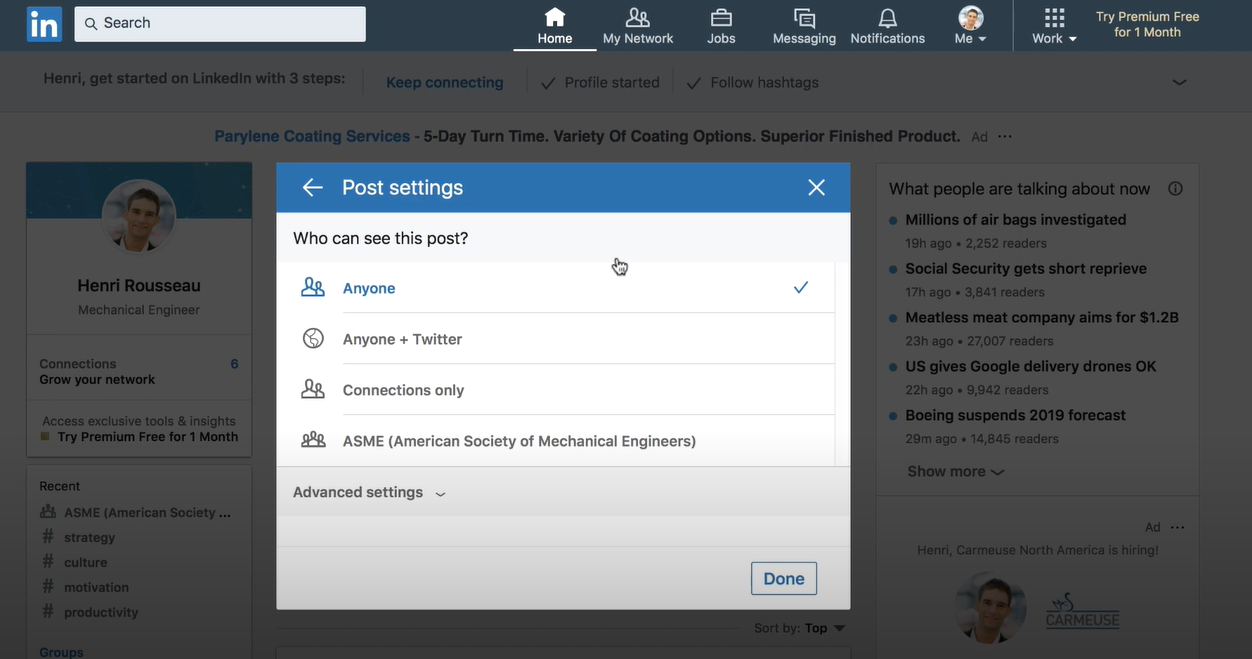Open ASME (American Society ... in Recent
Image resolution: width=1252 pixels, height=659 pixels.
click(148, 512)
